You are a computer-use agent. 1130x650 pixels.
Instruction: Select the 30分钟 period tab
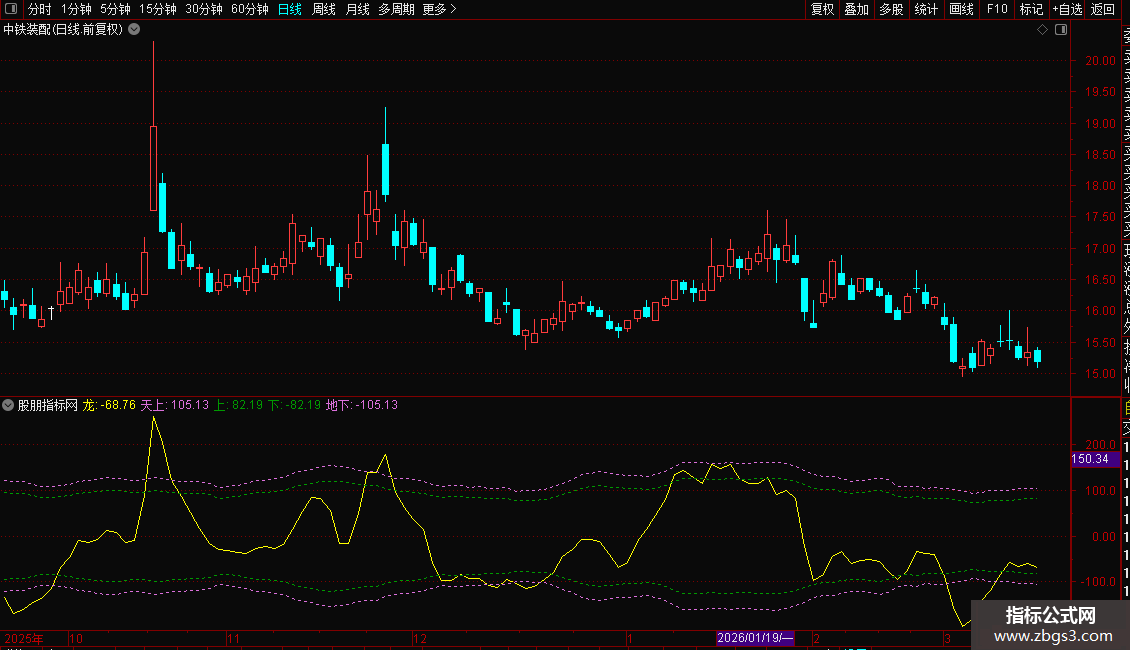click(204, 9)
